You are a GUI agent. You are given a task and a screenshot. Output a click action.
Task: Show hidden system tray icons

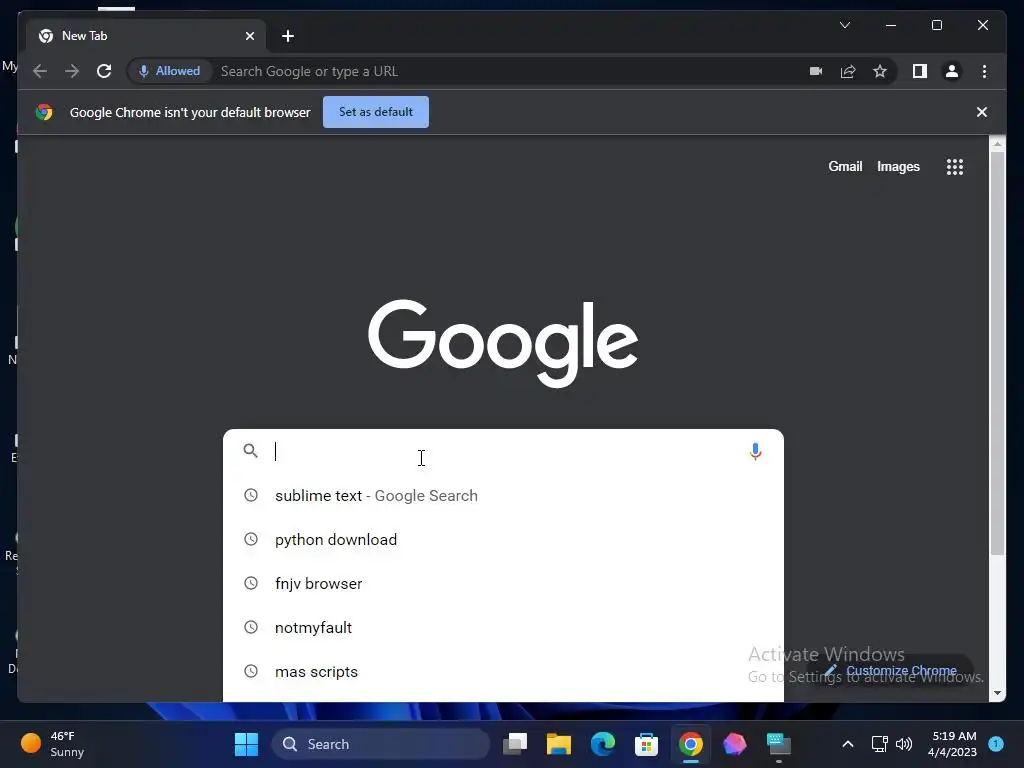coord(848,744)
